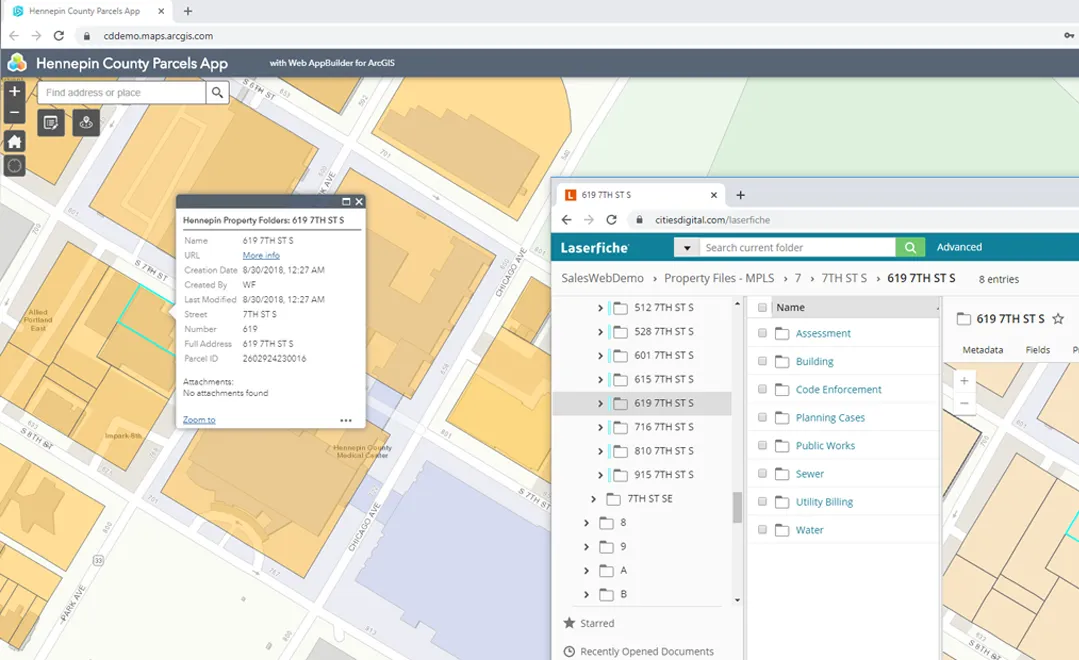Click the address search magnifier button
Screen dimensions: 1079x660
point(217,92)
